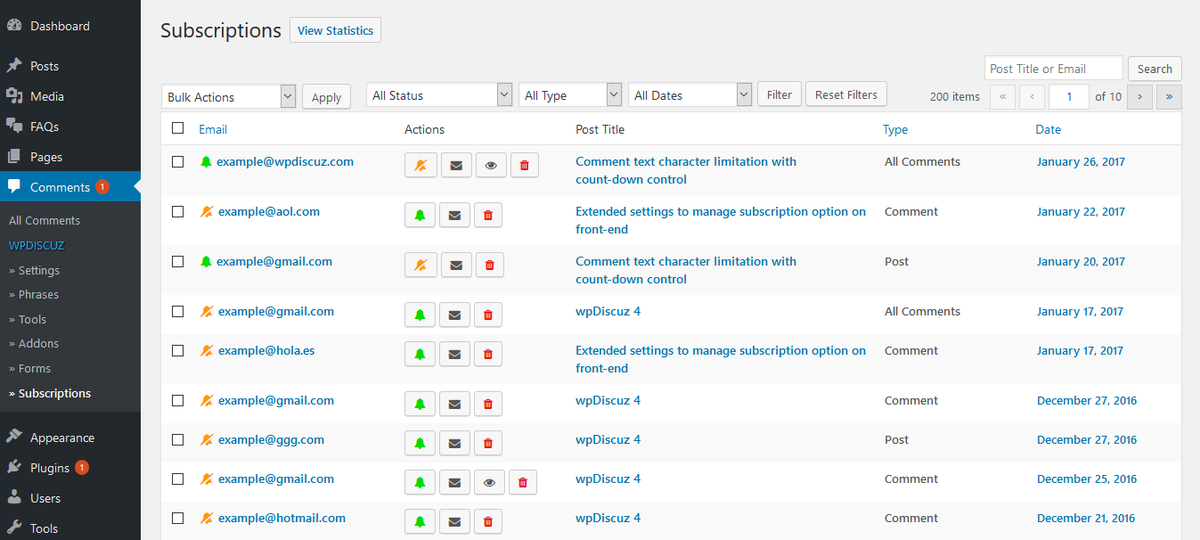The width and height of the screenshot is (1200, 540).
Task: Click the Appearance paintbrush icon in sidebar
Action: [14, 437]
